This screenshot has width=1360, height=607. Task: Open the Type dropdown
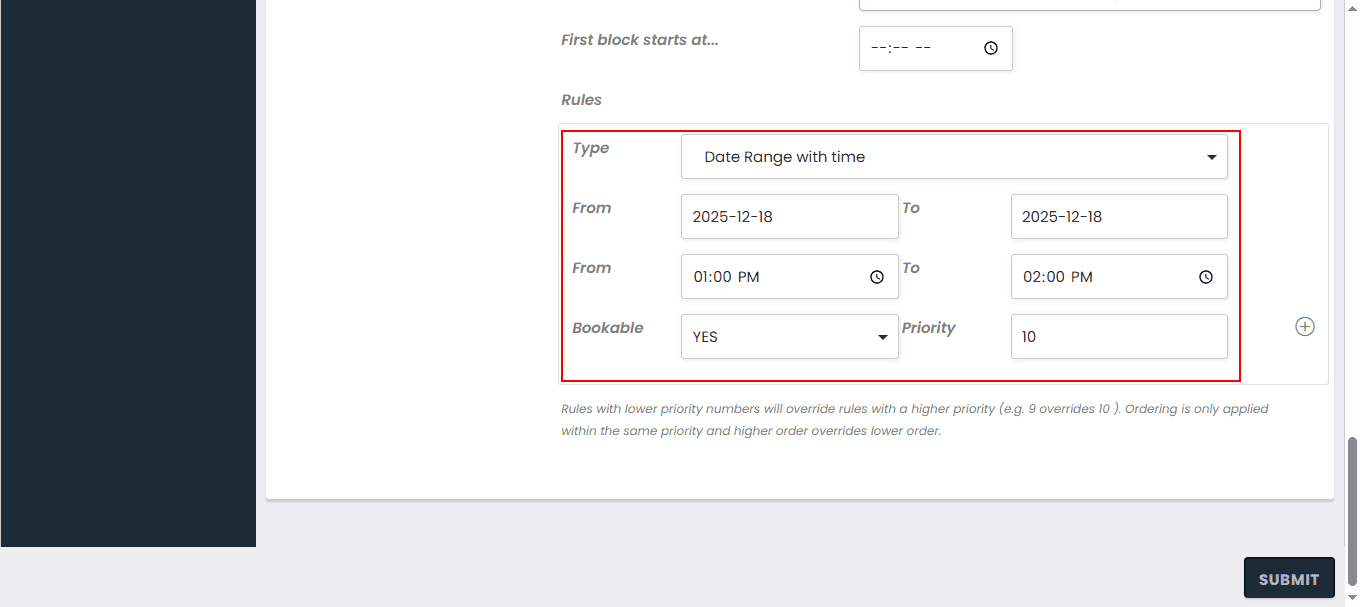pos(953,157)
